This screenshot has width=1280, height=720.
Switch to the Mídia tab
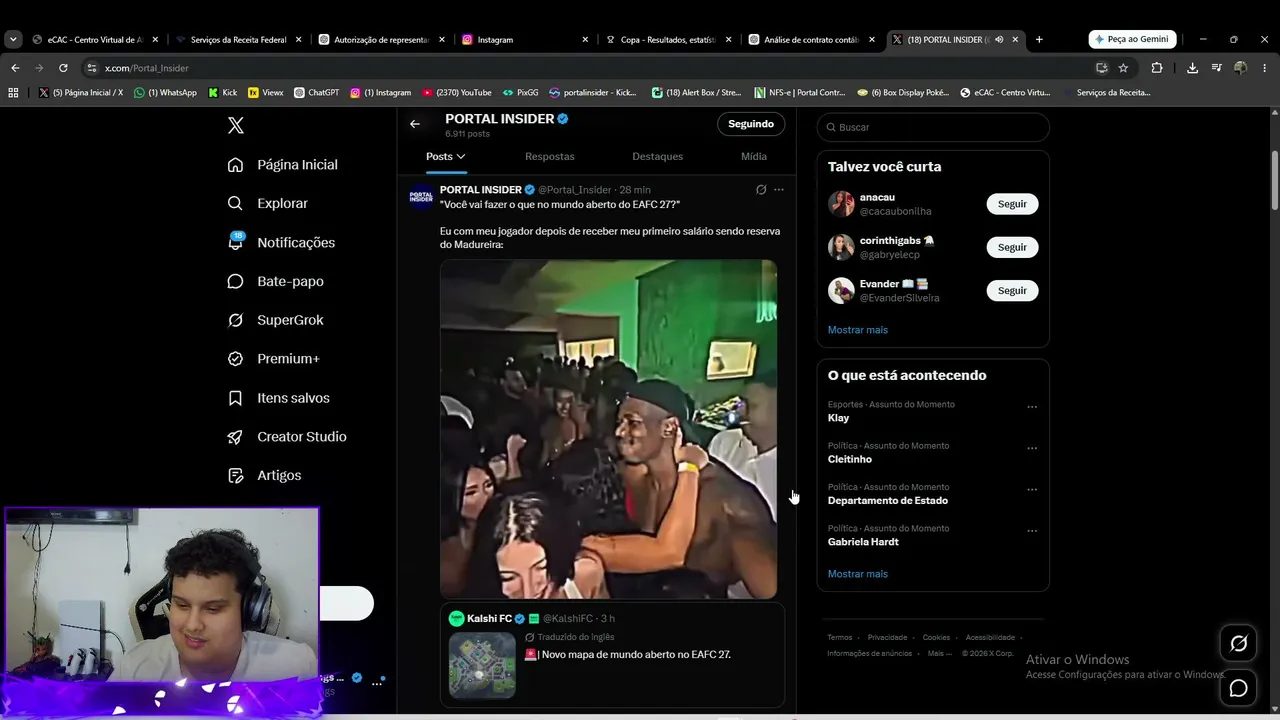[x=754, y=157]
